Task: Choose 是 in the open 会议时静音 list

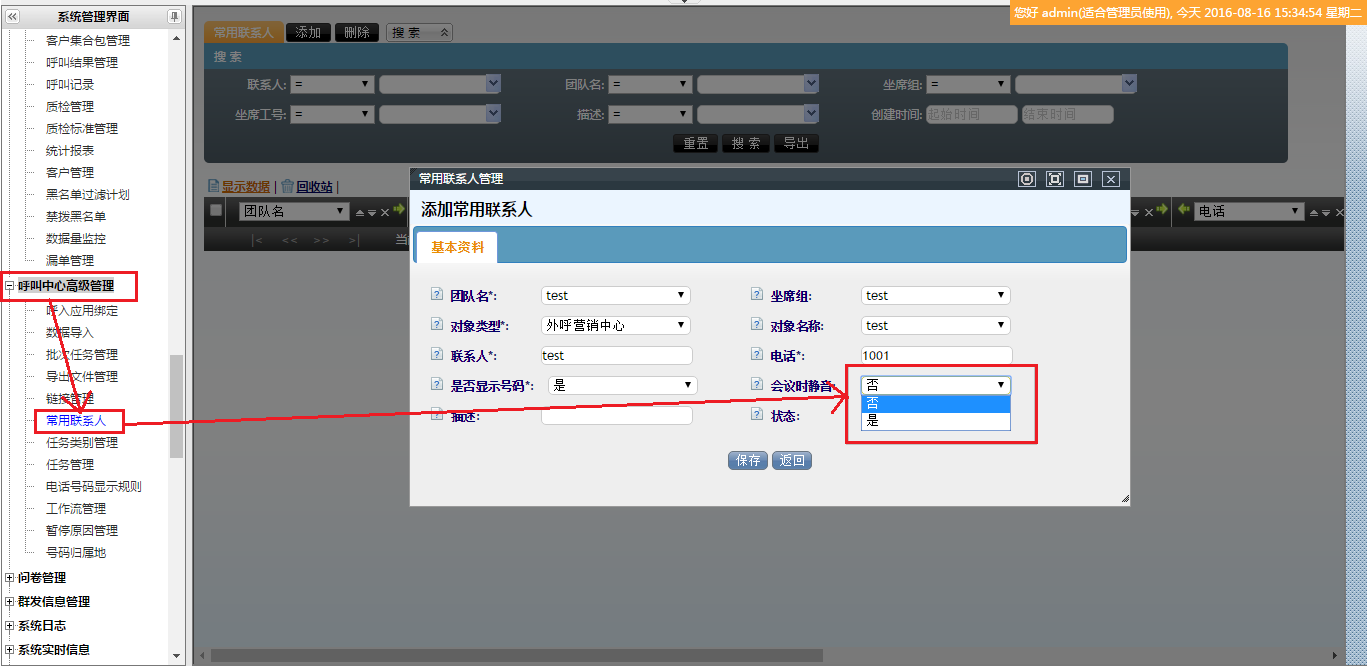Action: [x=935, y=421]
